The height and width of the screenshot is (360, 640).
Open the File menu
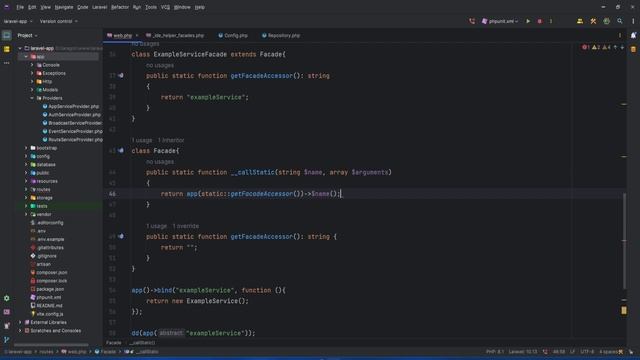20,7
